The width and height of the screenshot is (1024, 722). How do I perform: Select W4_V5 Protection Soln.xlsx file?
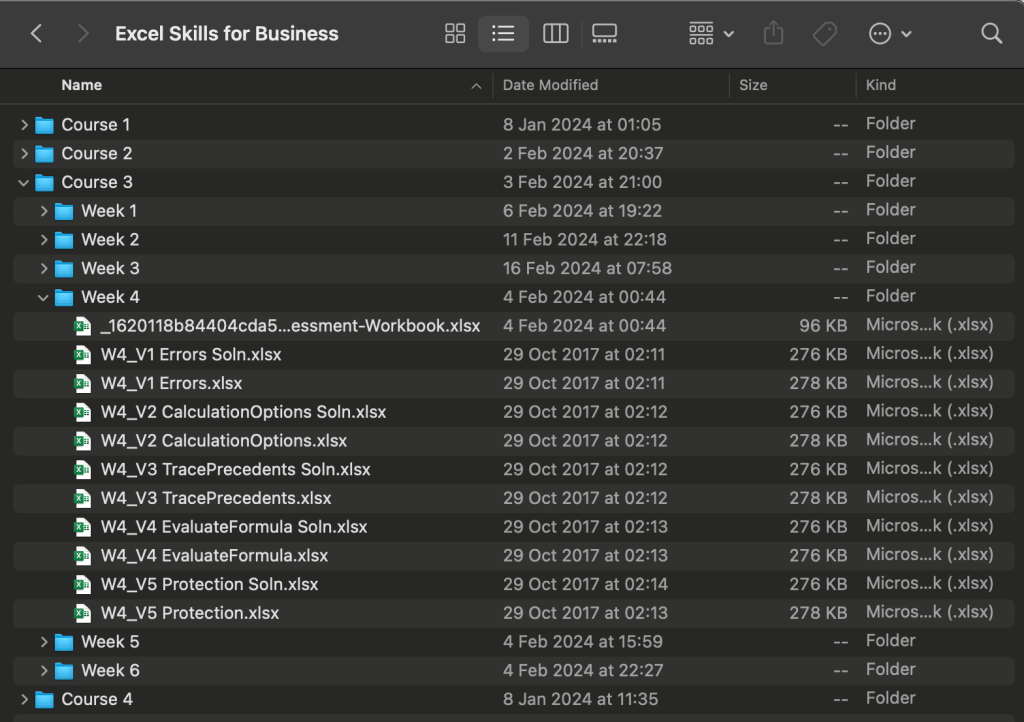coord(209,584)
